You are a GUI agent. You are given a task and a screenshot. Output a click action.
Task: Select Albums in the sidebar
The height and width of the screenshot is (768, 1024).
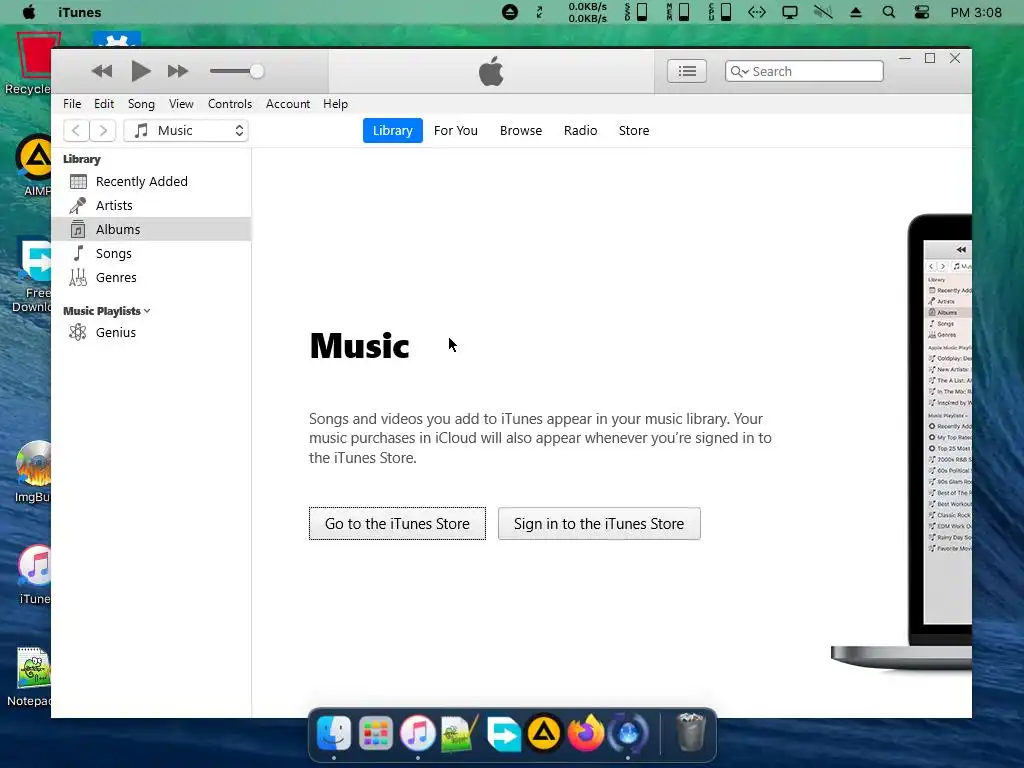pyautogui.click(x=151, y=229)
